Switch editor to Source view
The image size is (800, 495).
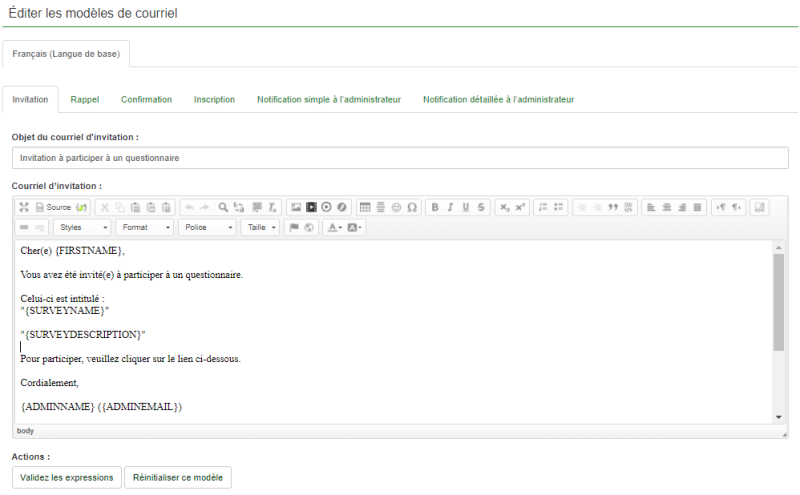pos(53,207)
